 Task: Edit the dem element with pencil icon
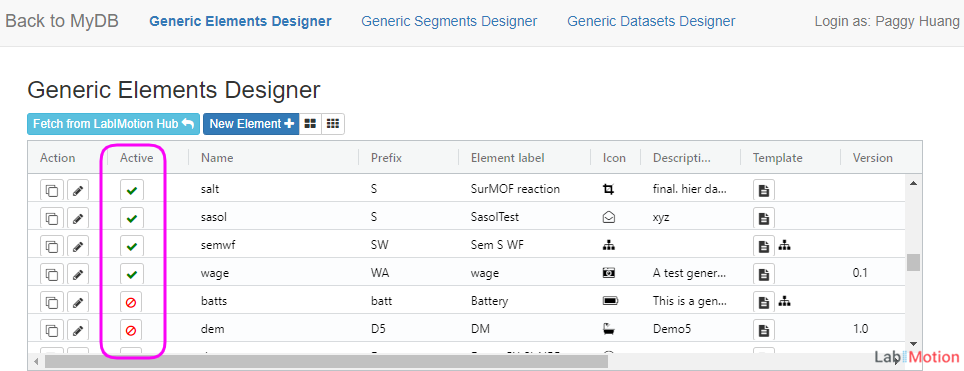(77, 330)
